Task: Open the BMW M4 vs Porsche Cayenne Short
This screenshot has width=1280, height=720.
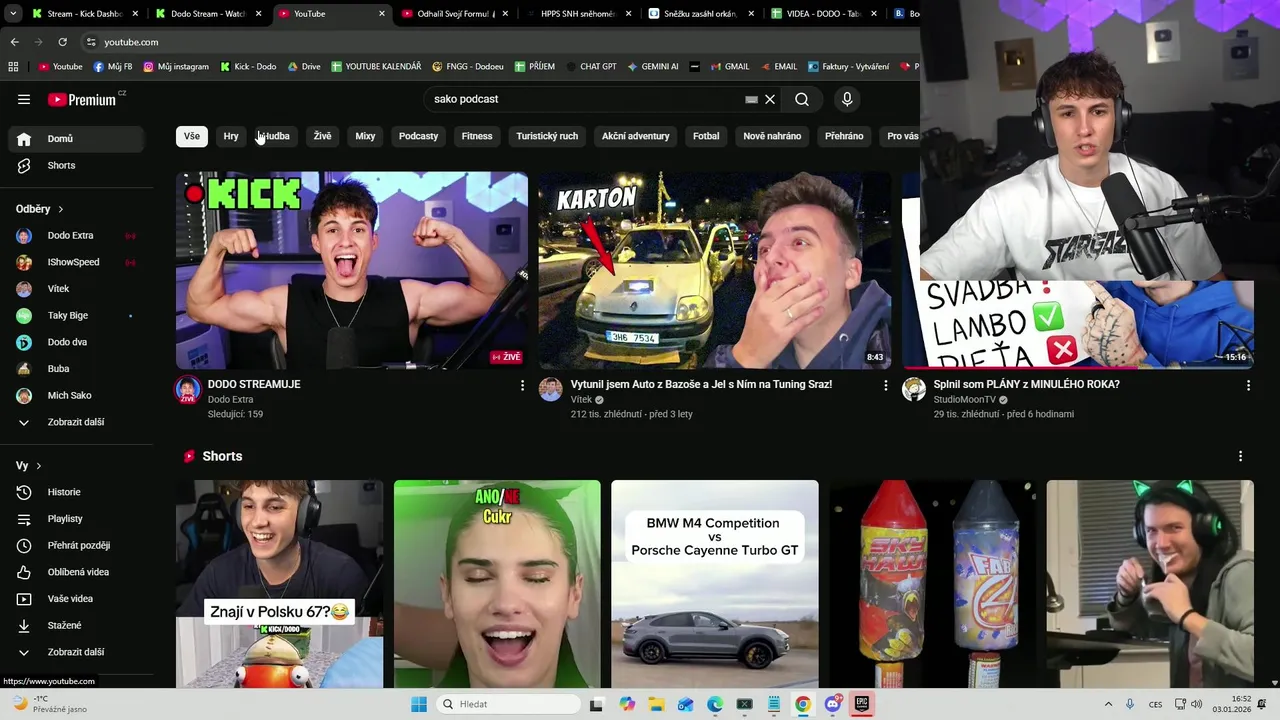Action: coord(714,584)
